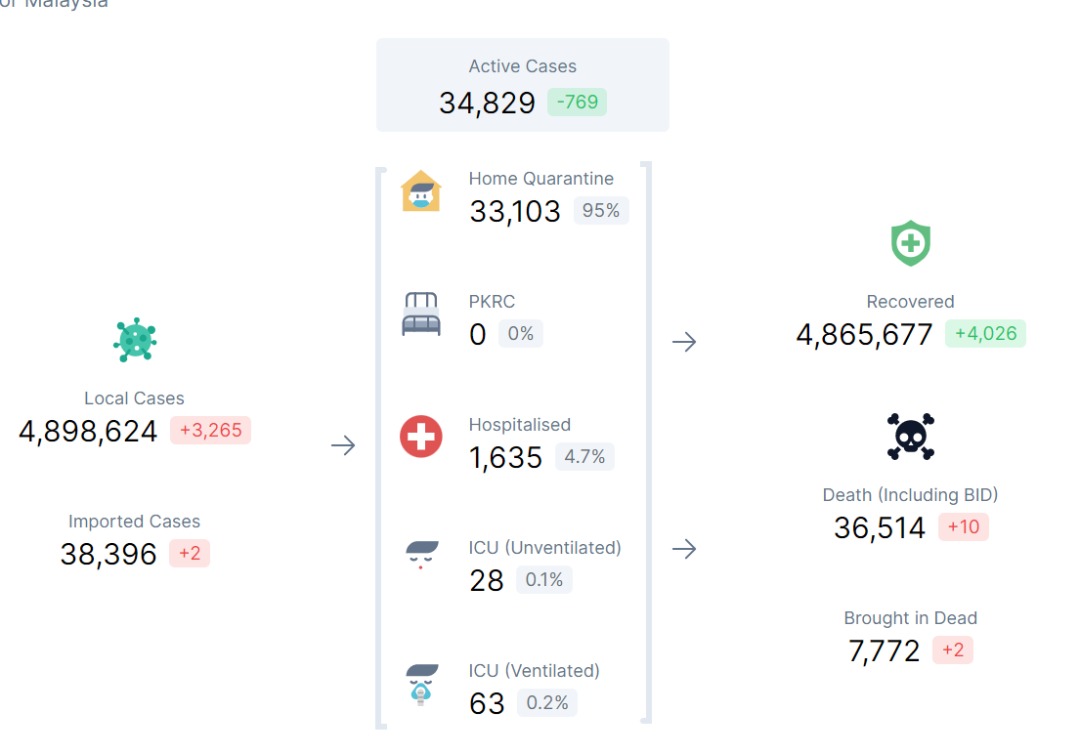This screenshot has width=1080, height=754.
Task: Click the skull and crossbones Death icon
Action: tap(910, 437)
